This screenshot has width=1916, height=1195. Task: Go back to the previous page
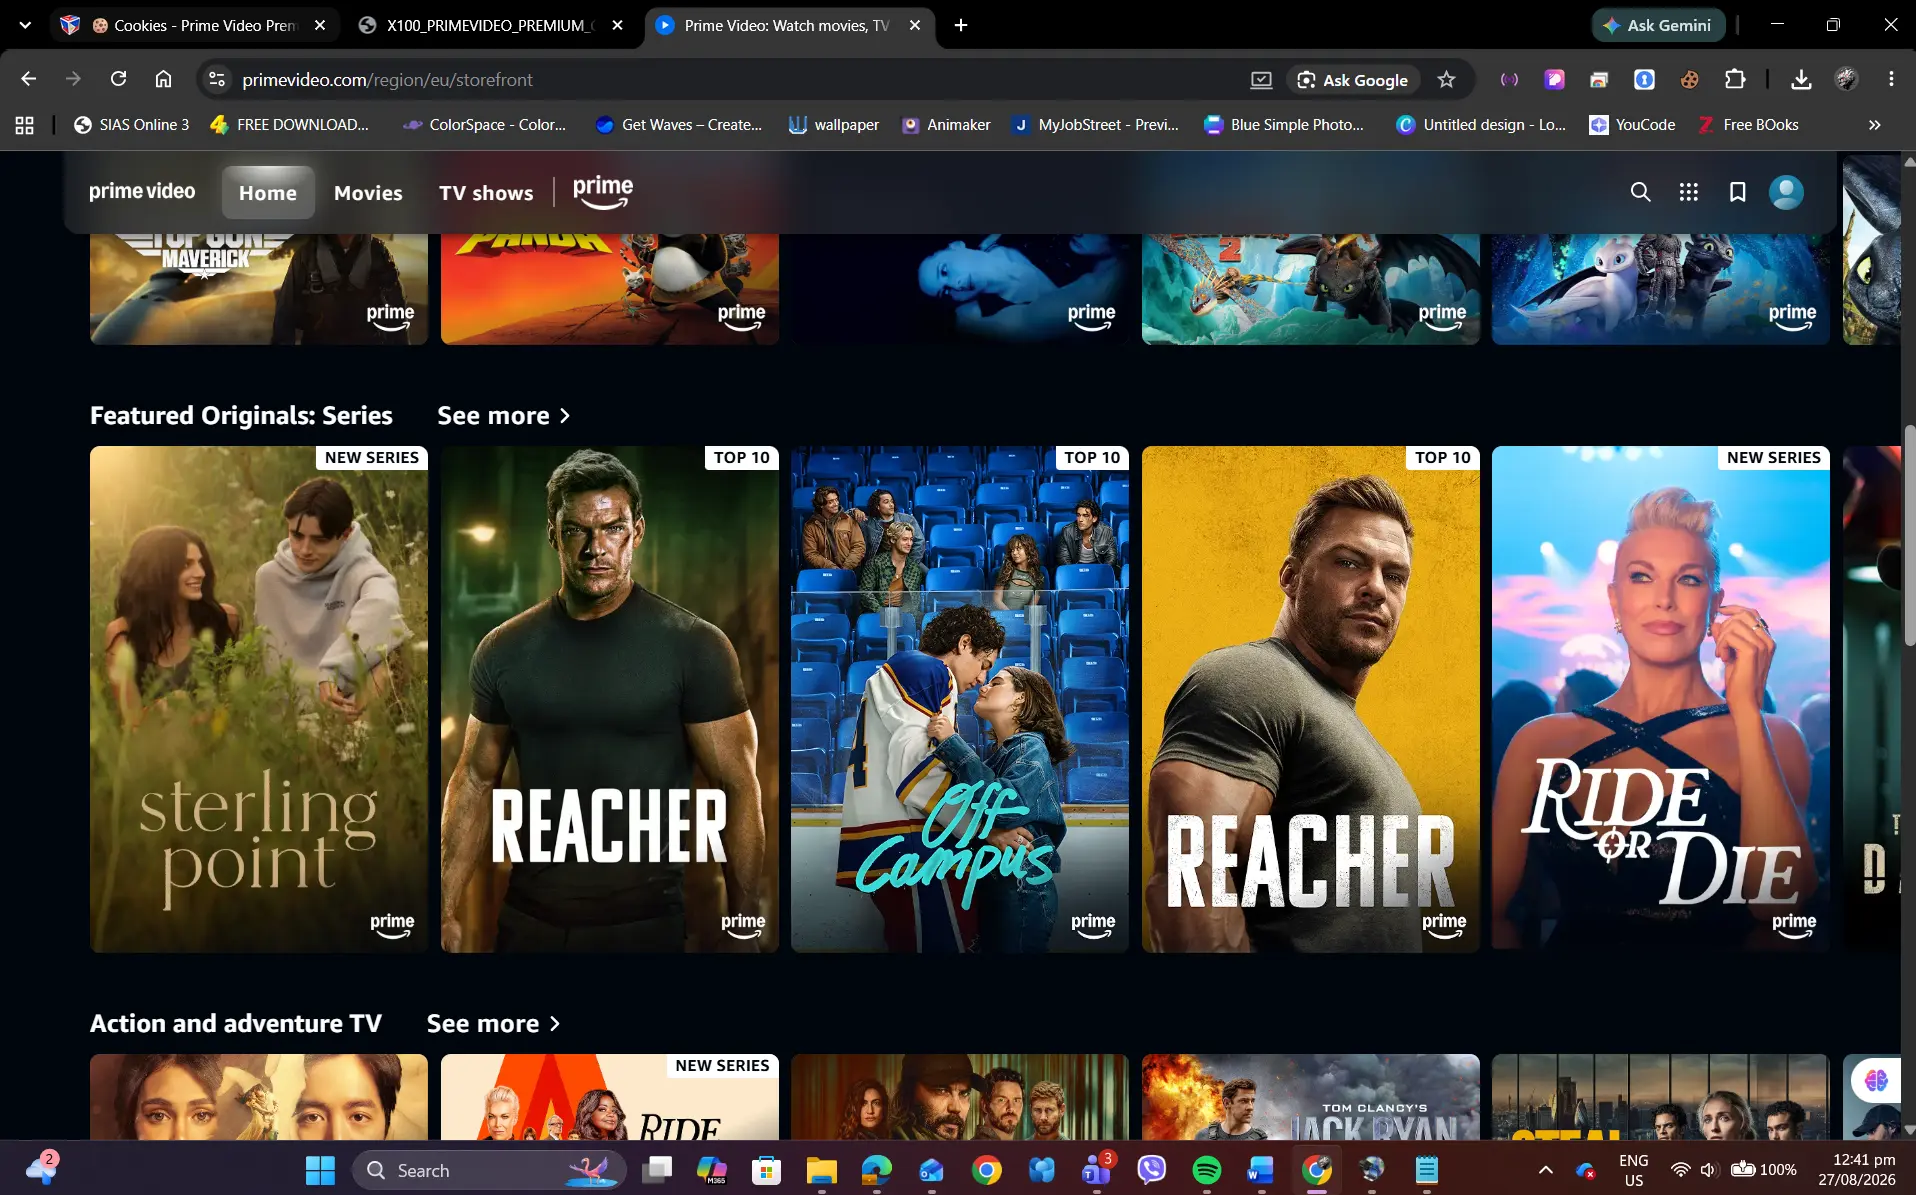(x=28, y=79)
